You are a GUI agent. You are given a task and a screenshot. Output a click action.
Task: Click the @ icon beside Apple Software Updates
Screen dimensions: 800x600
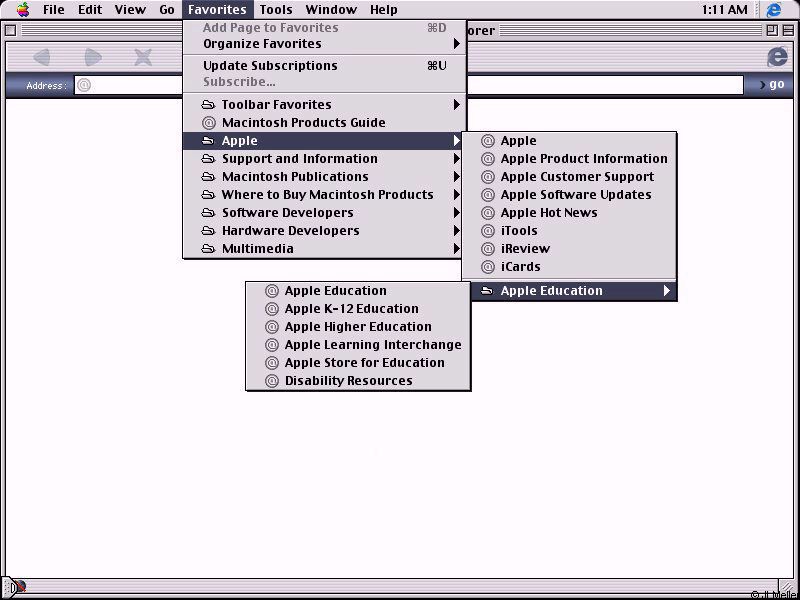[488, 195]
